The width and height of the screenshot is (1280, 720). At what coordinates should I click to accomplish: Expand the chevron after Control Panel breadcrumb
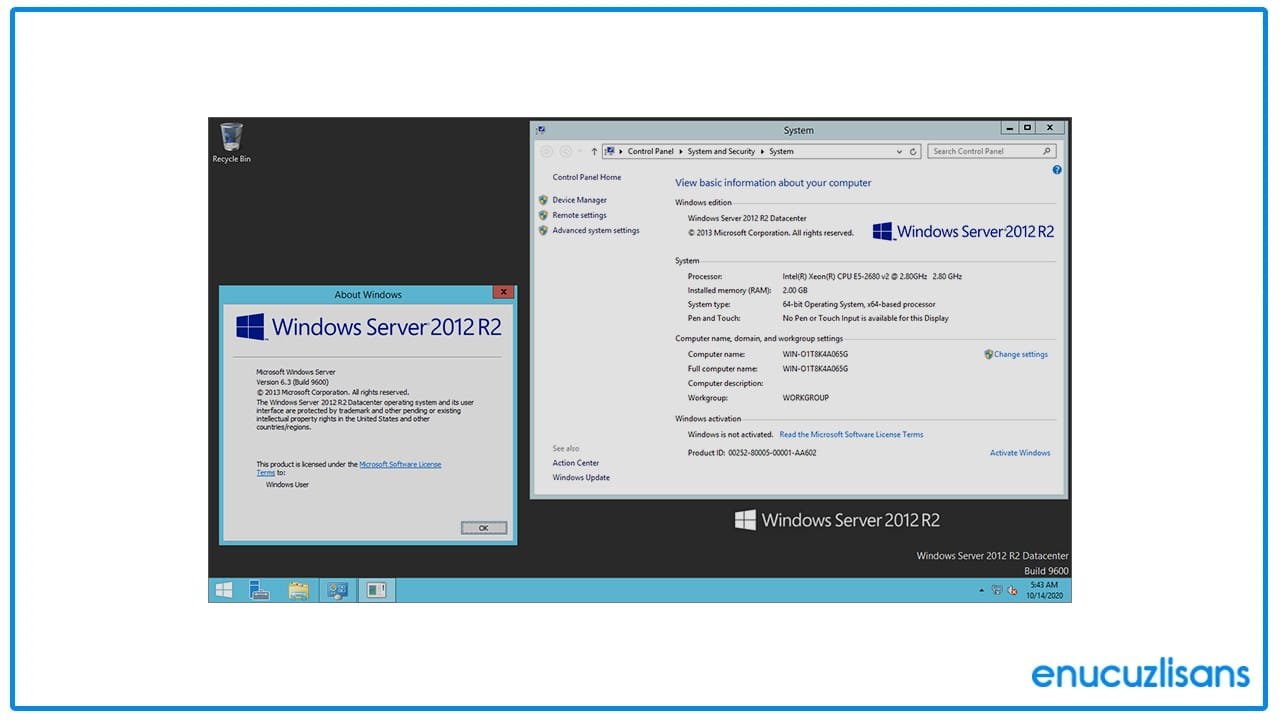[x=681, y=152]
